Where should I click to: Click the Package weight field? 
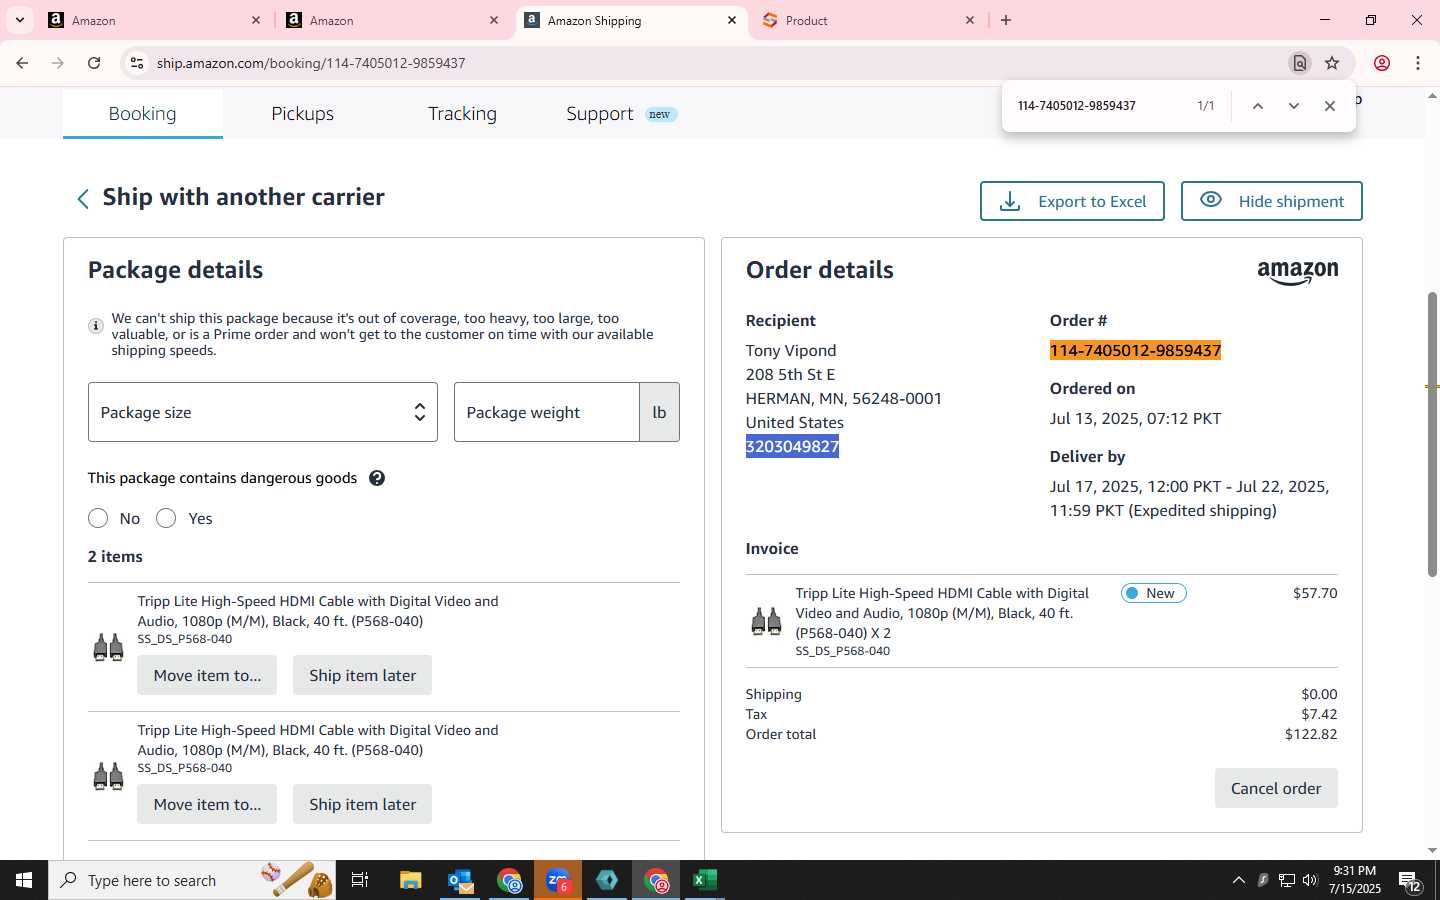pos(547,412)
